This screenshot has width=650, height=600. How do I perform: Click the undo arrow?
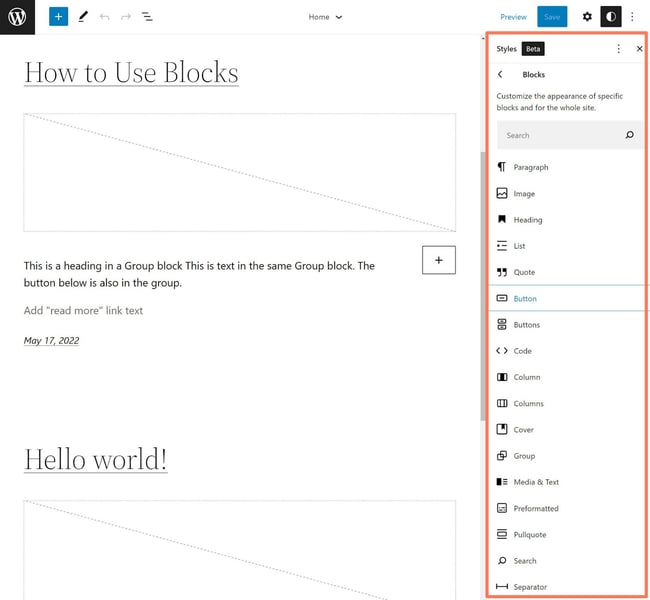point(104,17)
